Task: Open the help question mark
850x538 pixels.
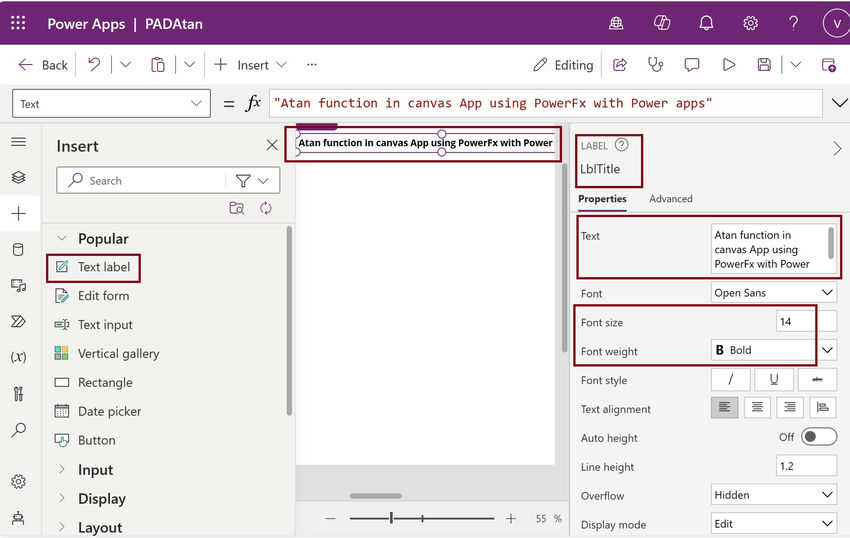Action: pyautogui.click(x=793, y=23)
